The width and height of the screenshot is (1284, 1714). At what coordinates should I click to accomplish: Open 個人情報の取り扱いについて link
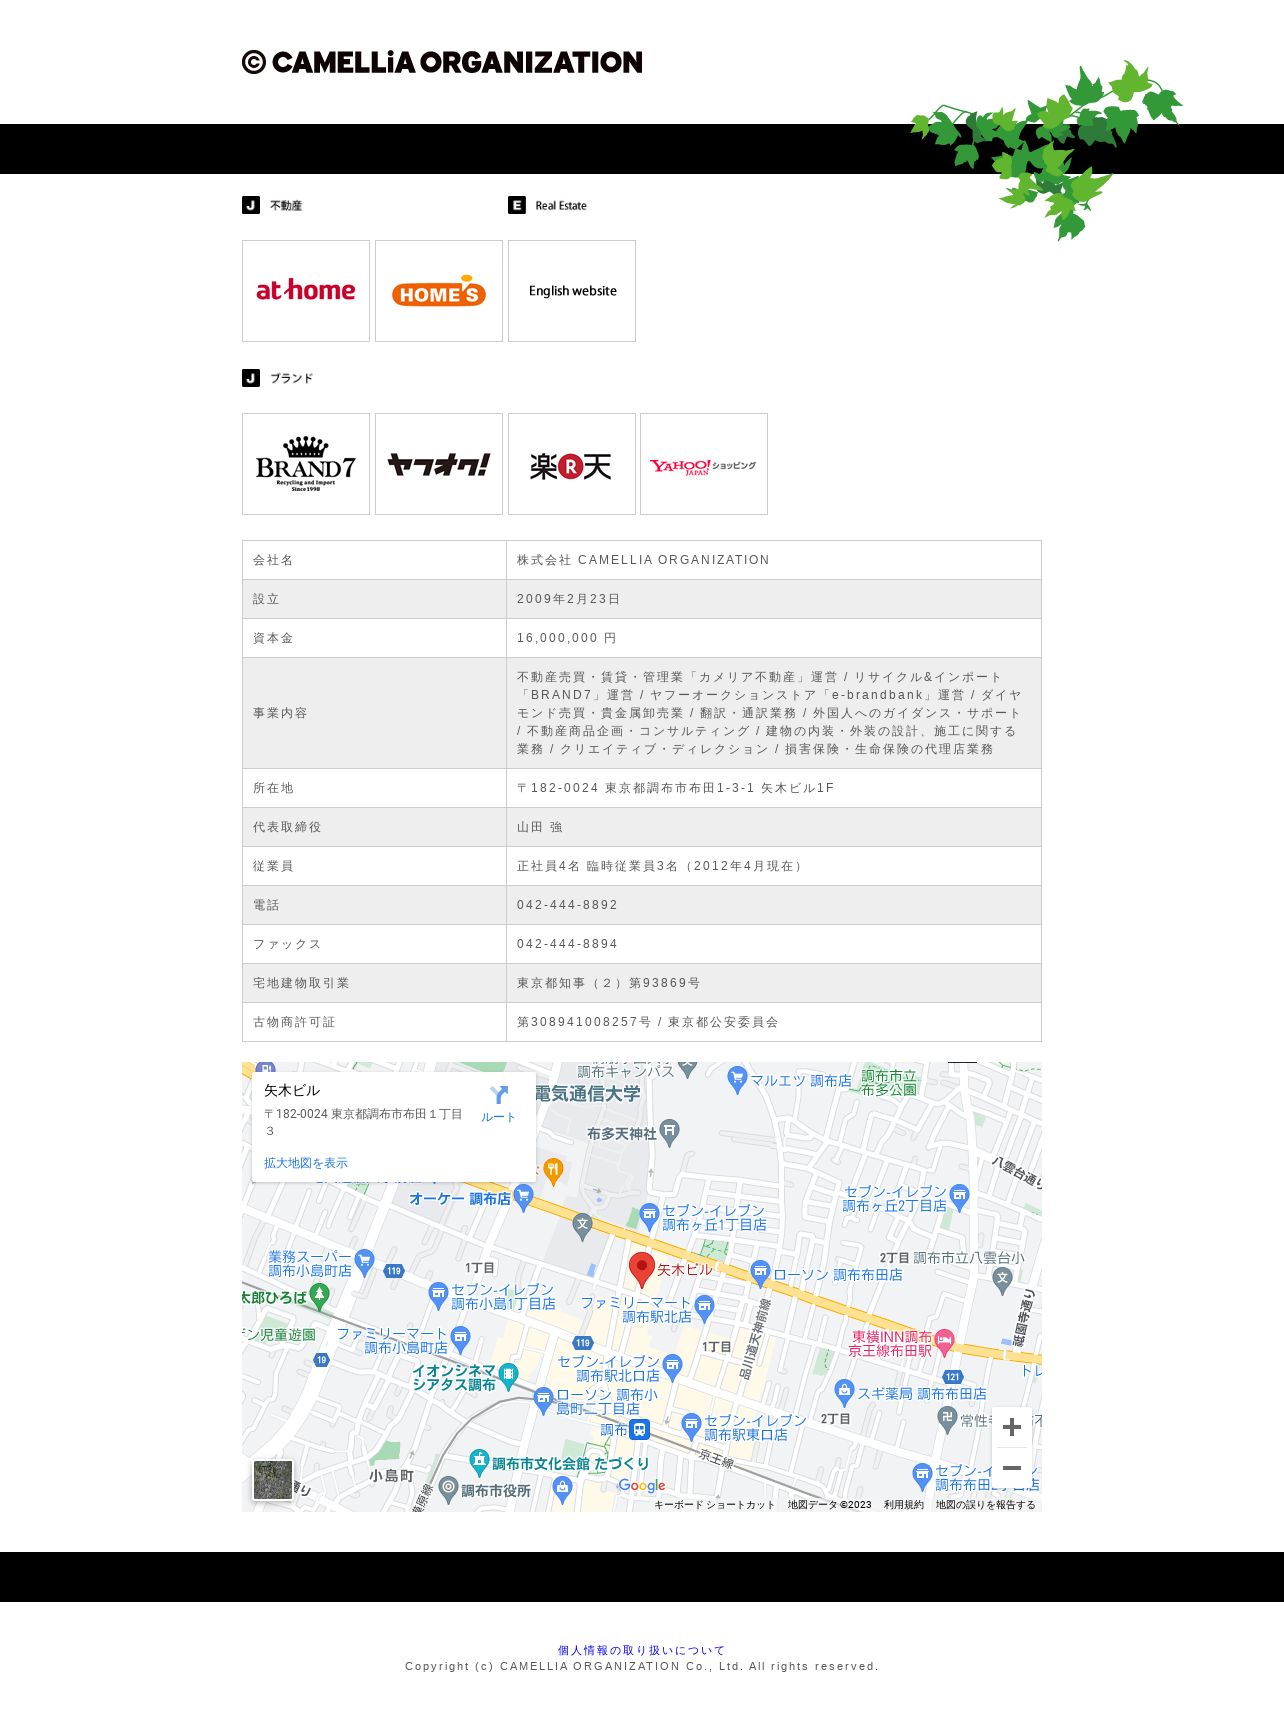[641, 1650]
